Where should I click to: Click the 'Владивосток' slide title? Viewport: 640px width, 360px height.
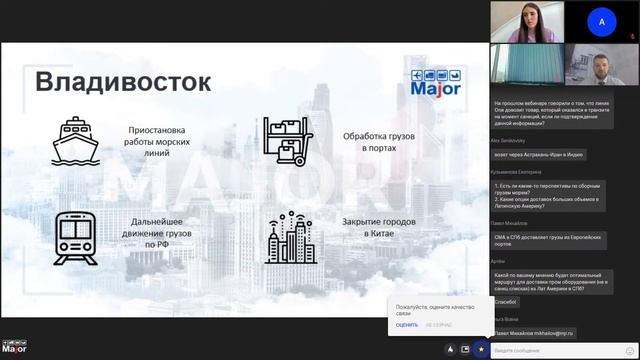[x=123, y=82]
